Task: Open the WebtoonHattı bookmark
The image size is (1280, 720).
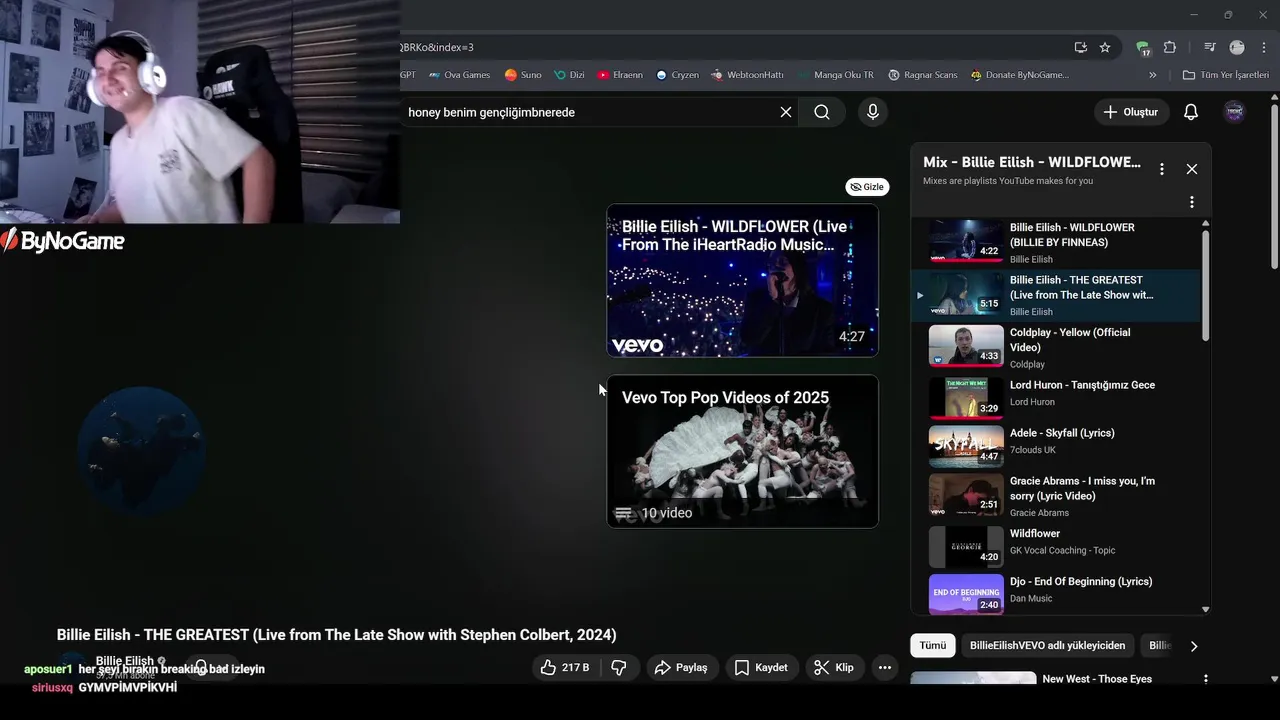Action: tap(747, 75)
